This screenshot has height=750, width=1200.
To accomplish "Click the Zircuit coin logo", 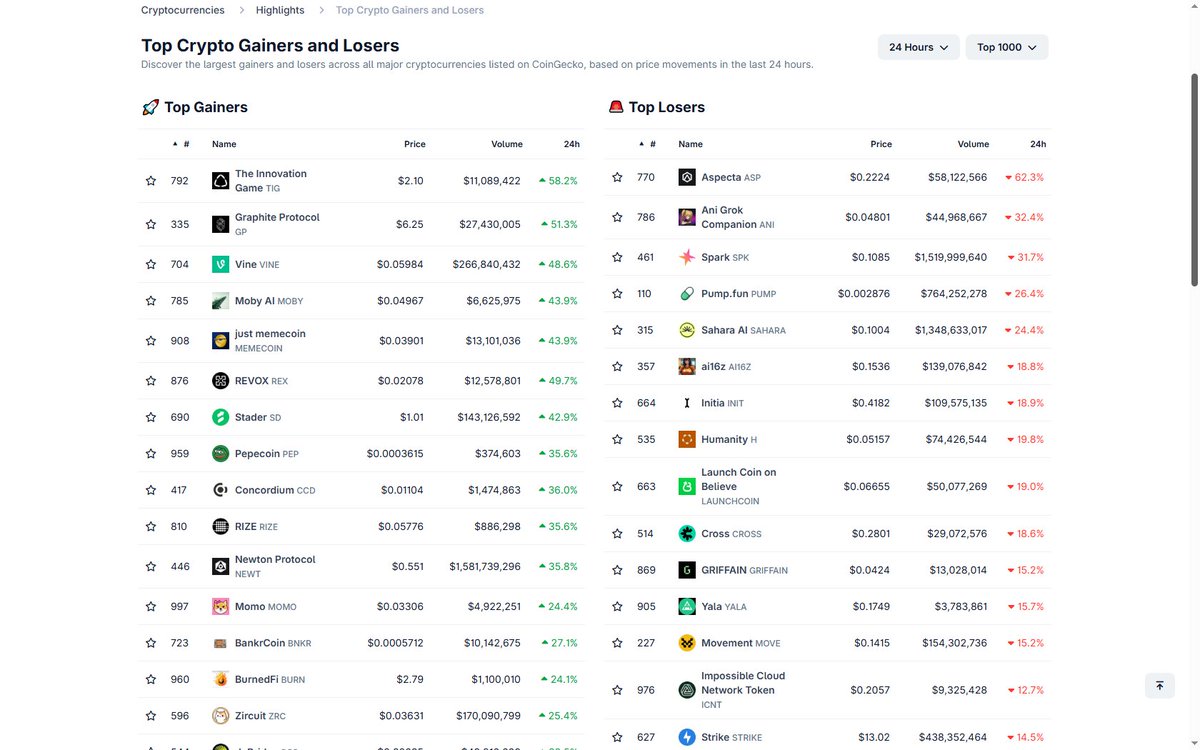I will [x=221, y=716].
